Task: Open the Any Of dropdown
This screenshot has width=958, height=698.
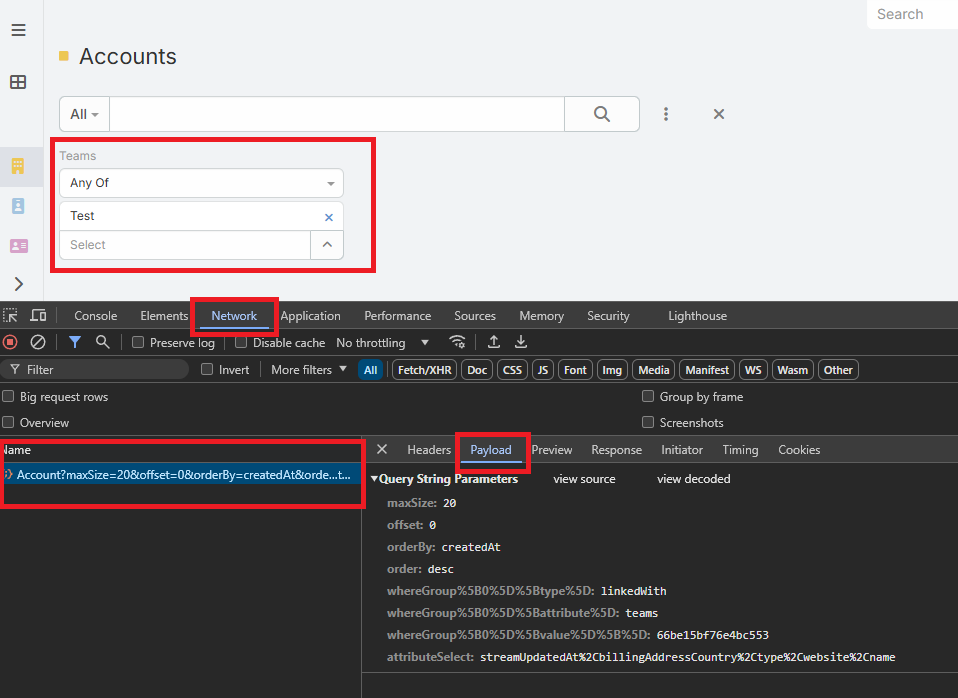Action: click(201, 183)
